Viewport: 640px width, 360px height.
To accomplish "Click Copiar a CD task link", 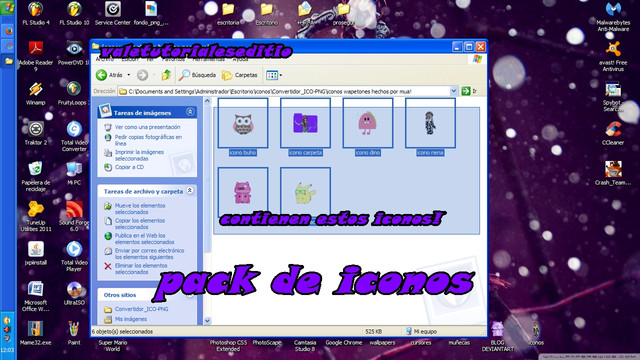I will pos(129,167).
